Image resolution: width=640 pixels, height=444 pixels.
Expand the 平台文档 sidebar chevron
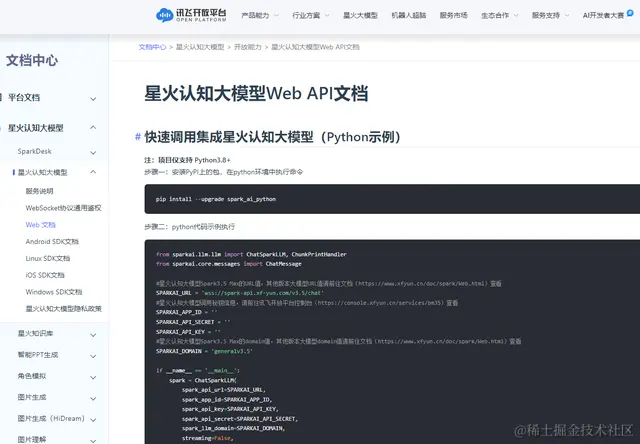point(93,99)
